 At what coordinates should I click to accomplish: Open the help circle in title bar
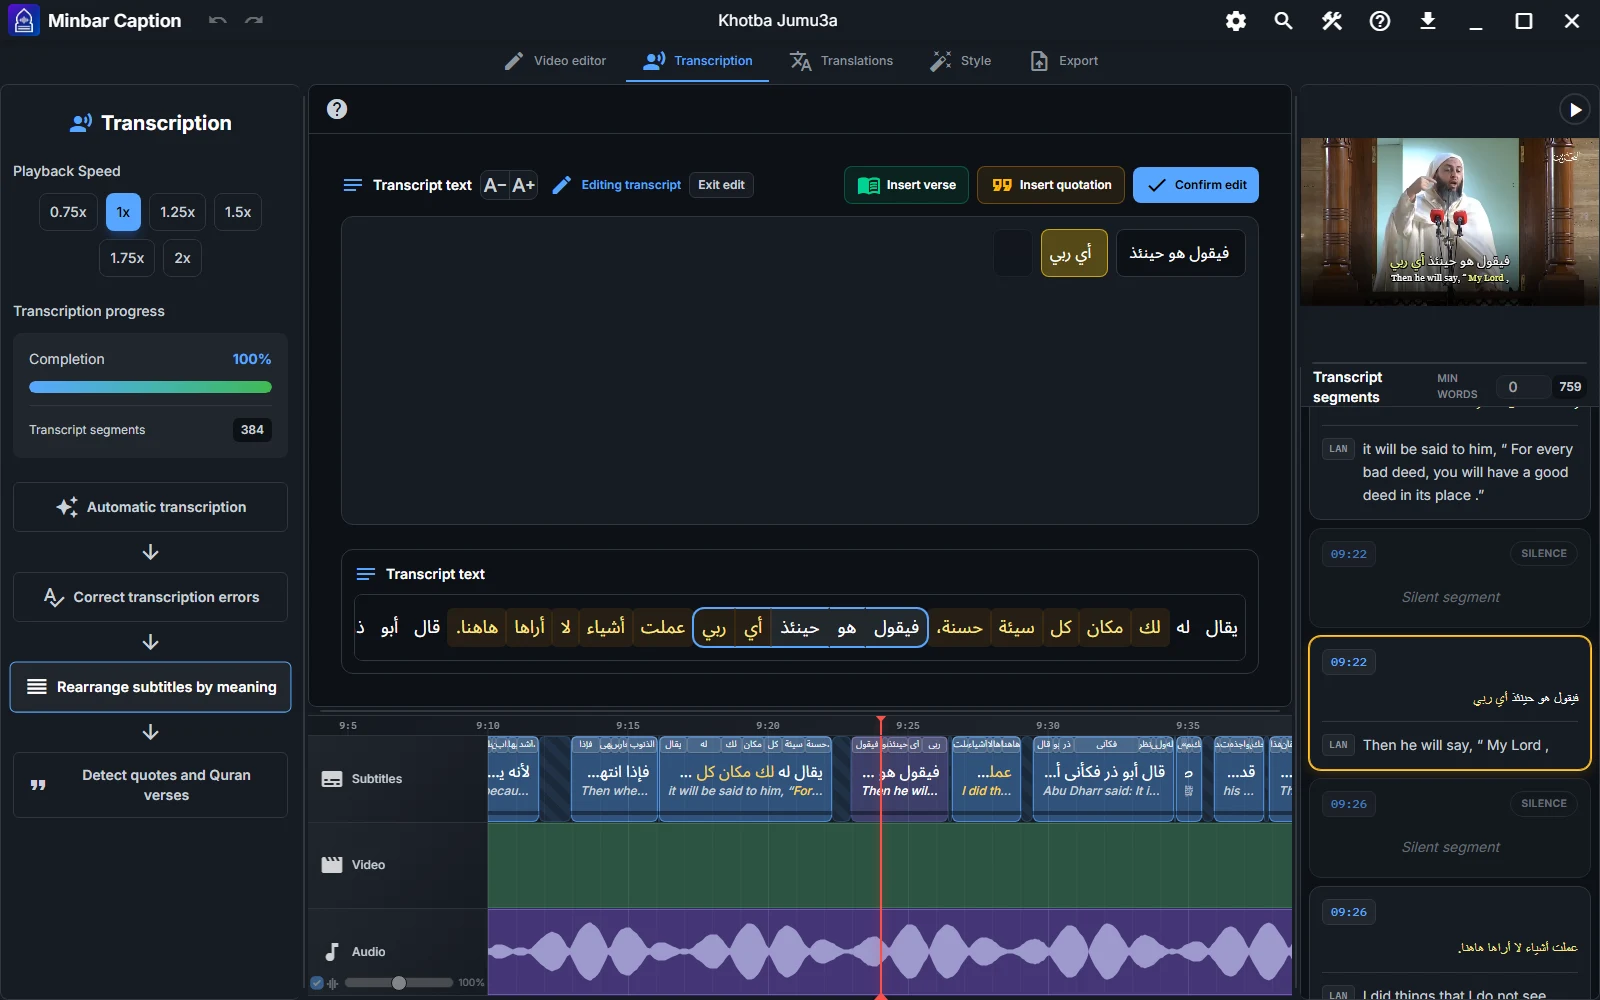tap(1380, 21)
